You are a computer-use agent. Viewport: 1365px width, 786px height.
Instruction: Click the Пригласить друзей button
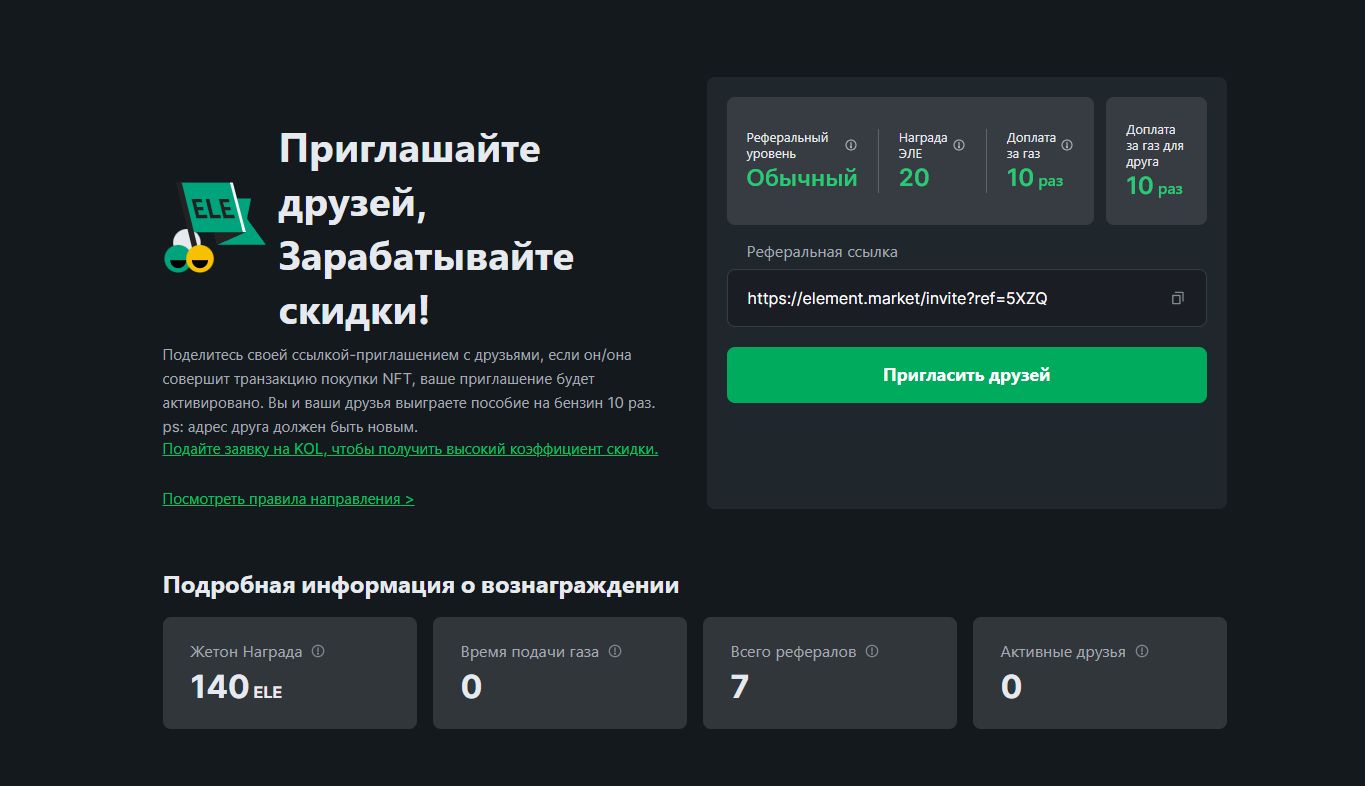(x=966, y=375)
